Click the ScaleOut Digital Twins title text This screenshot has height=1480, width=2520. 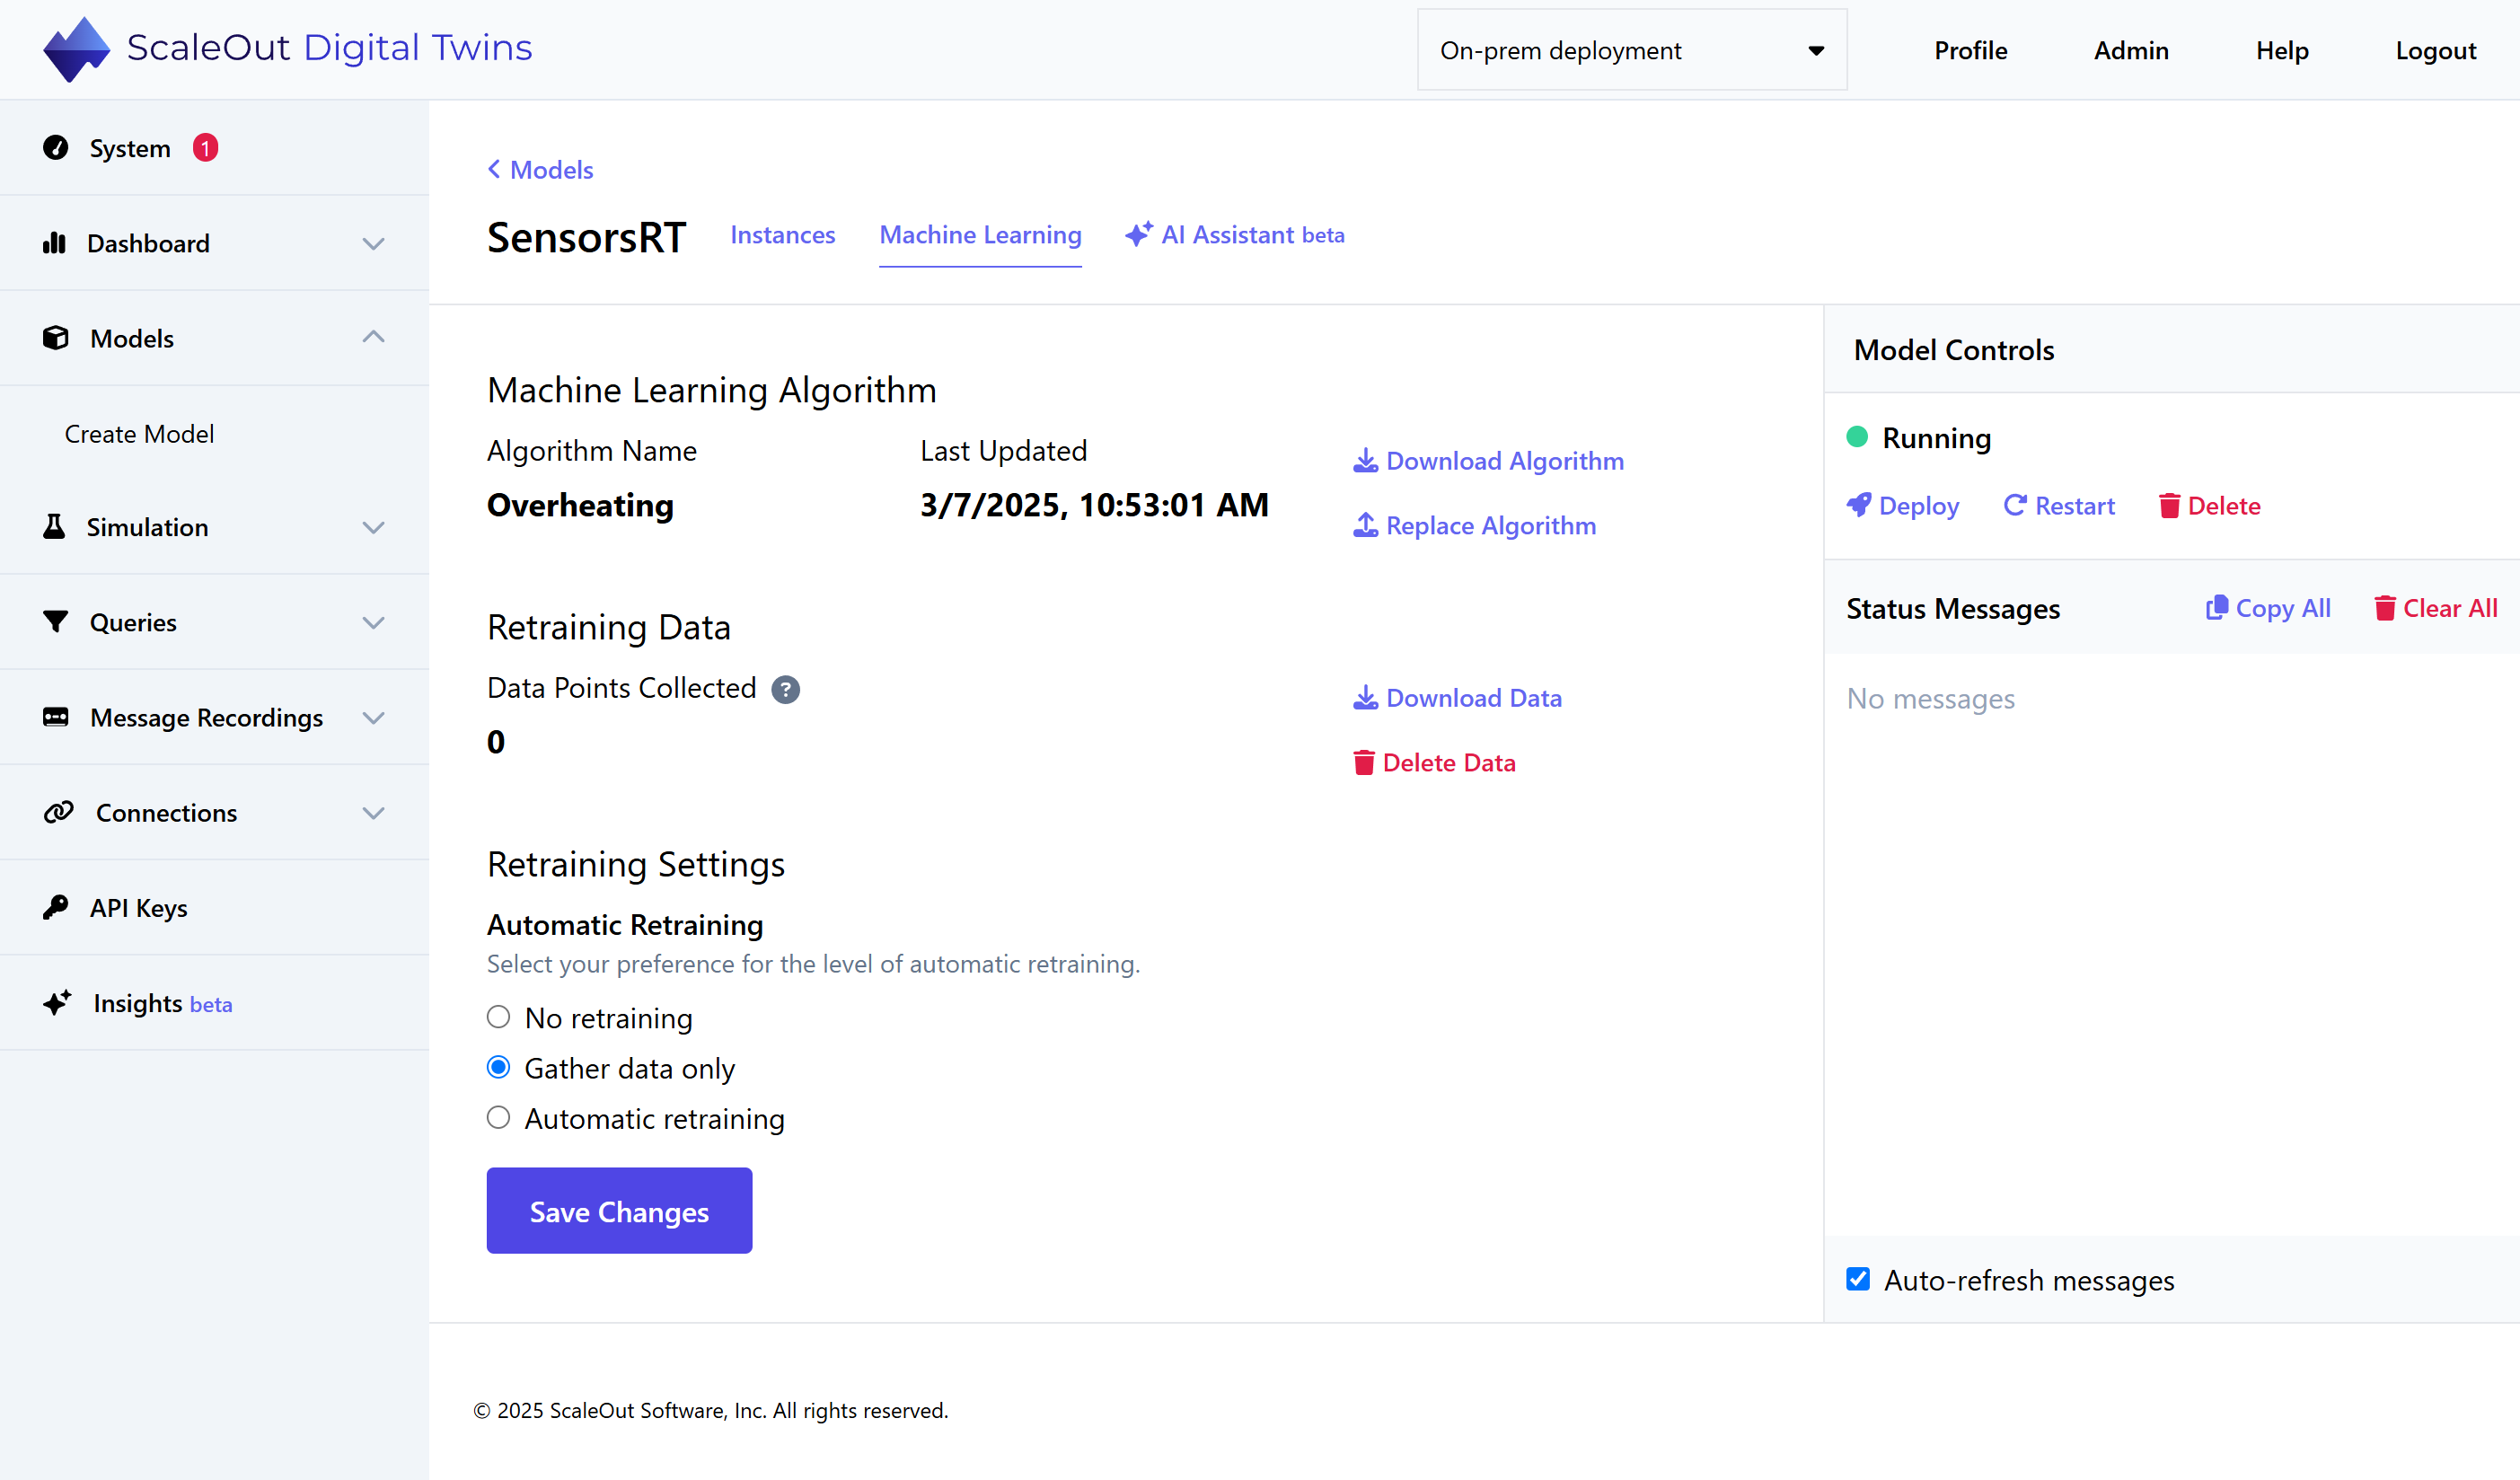[329, 48]
